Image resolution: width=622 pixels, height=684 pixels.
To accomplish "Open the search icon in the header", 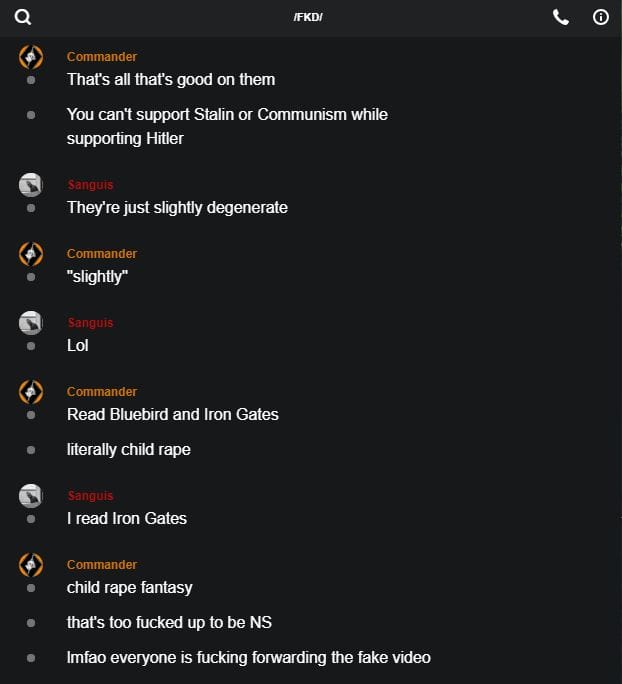I will (x=23, y=17).
